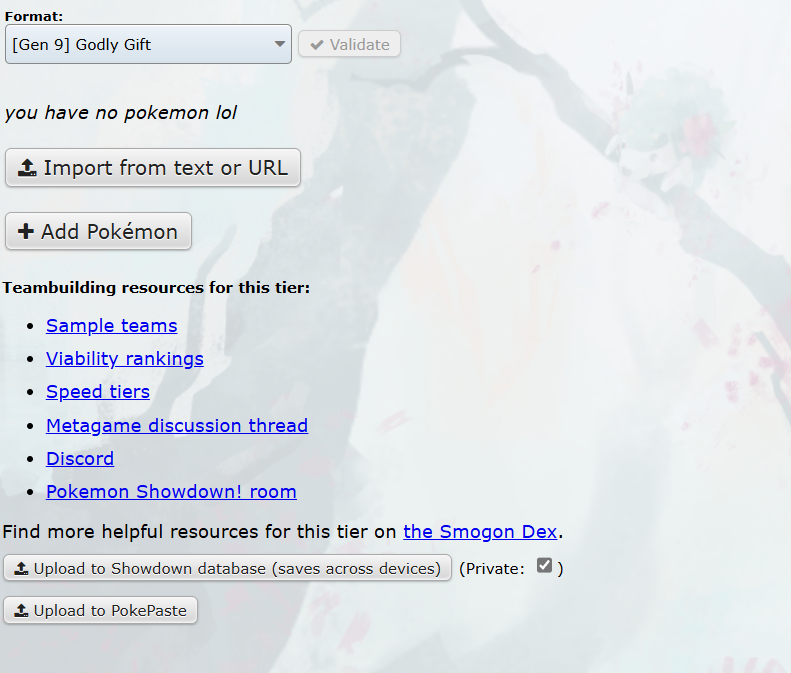Toggle the Private checkbox
The height and width of the screenshot is (673, 791).
click(544, 566)
